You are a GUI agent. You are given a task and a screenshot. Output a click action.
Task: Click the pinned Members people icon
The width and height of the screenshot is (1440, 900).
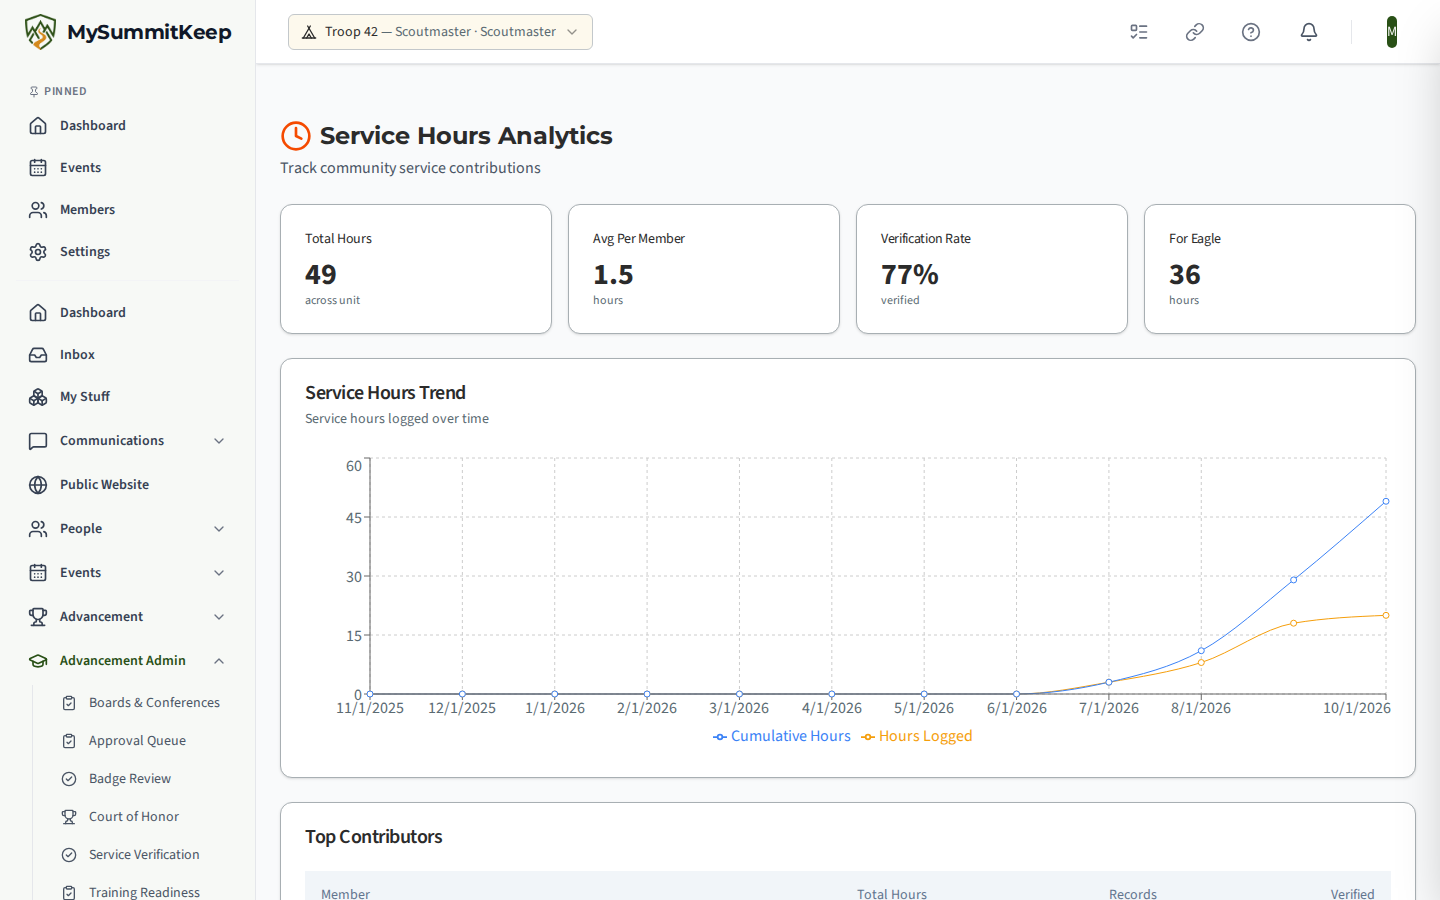[38, 210]
